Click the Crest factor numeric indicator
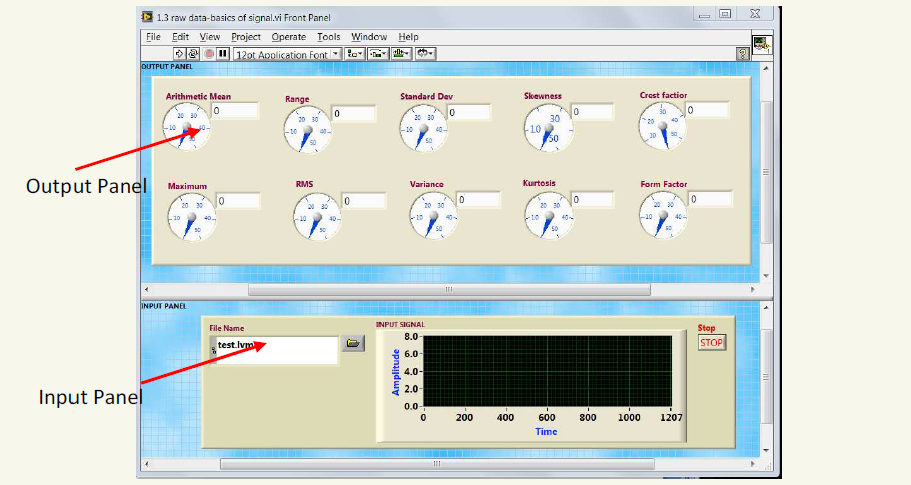911x485 pixels. pyautogui.click(x=707, y=110)
